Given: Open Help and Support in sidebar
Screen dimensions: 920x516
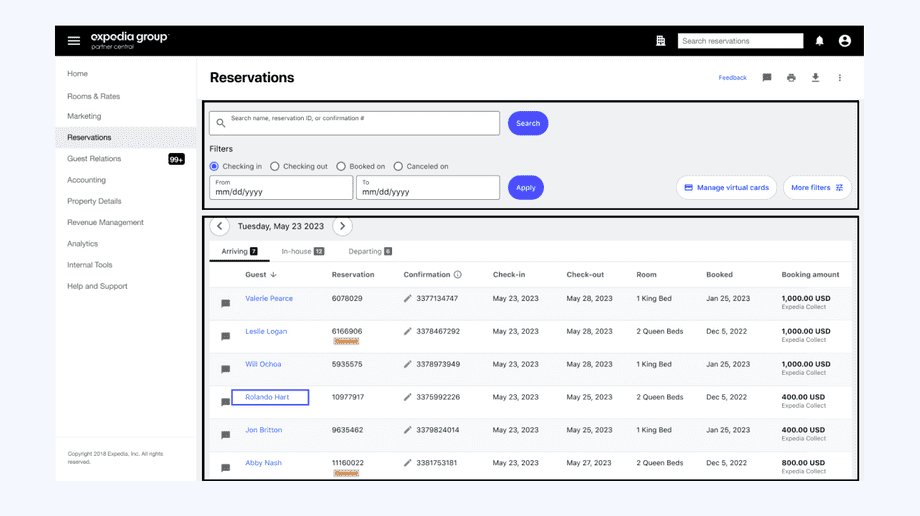Looking at the screenshot, I should pyautogui.click(x=97, y=286).
